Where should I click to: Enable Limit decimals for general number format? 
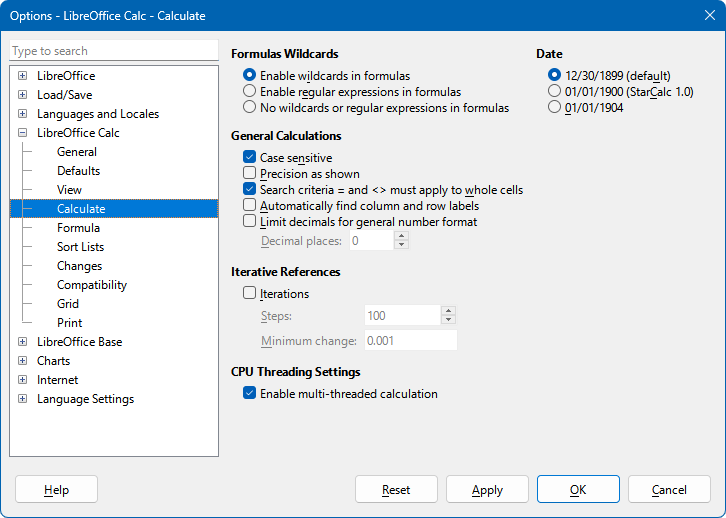(250, 221)
